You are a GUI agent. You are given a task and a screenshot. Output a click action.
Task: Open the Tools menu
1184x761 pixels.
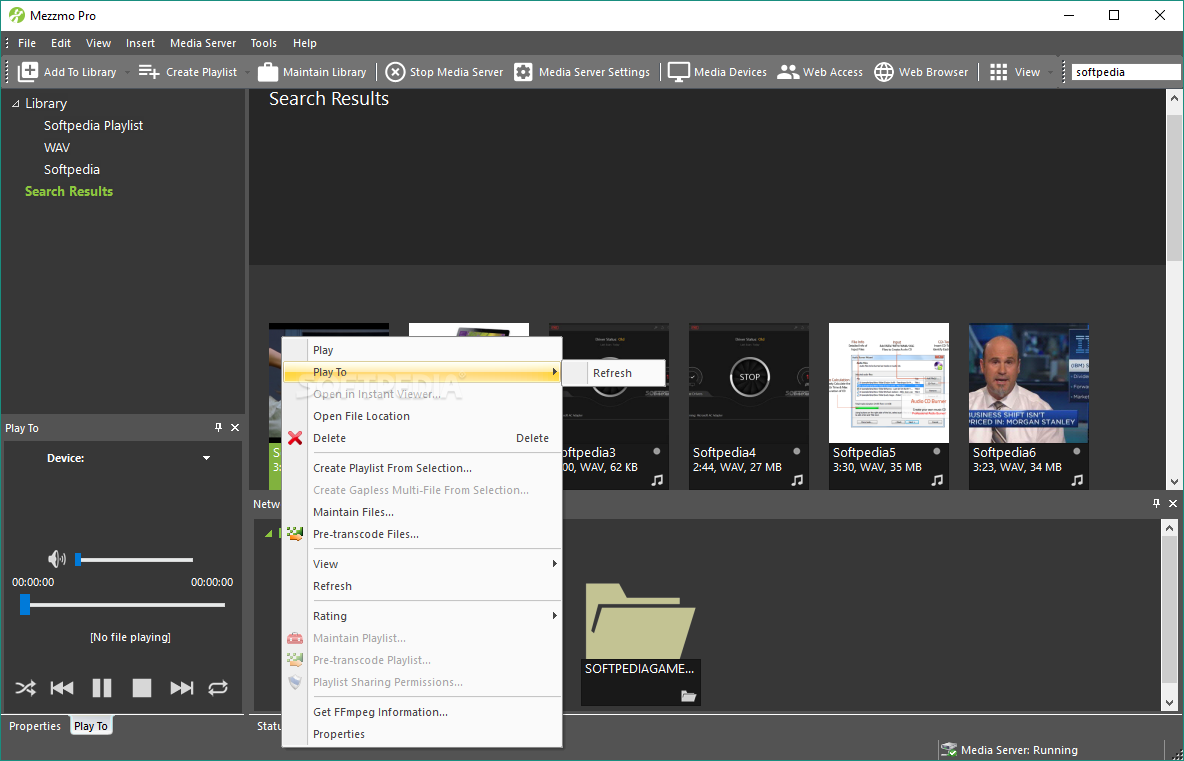pyautogui.click(x=264, y=43)
